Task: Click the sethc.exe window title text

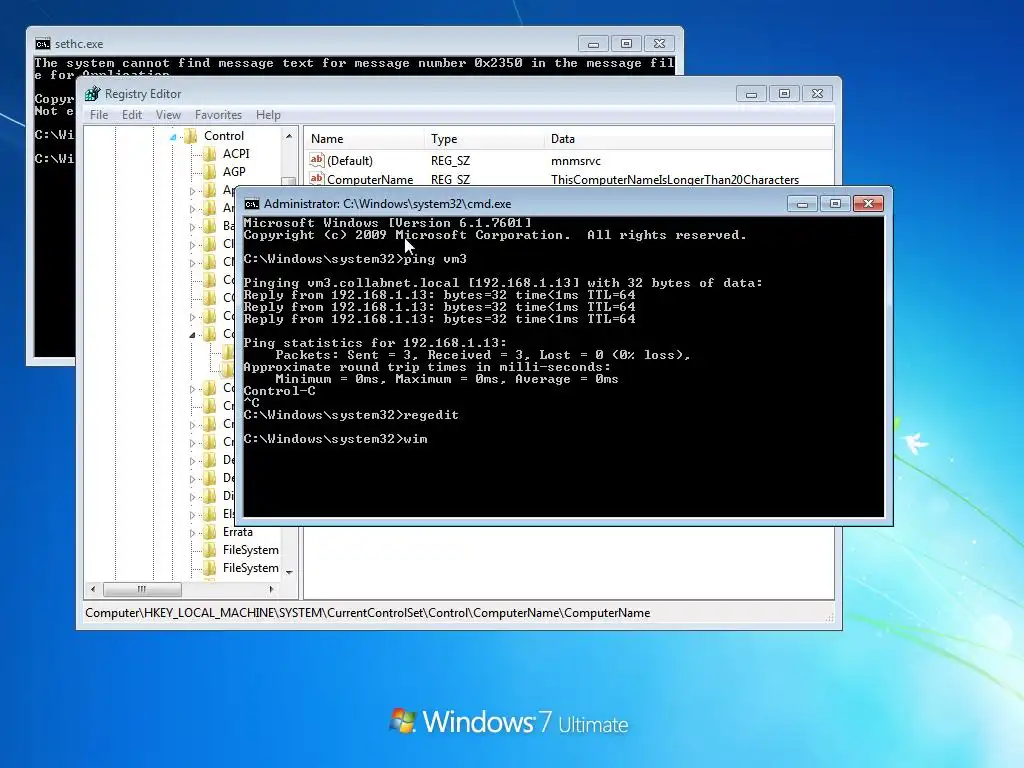Action: (x=78, y=44)
